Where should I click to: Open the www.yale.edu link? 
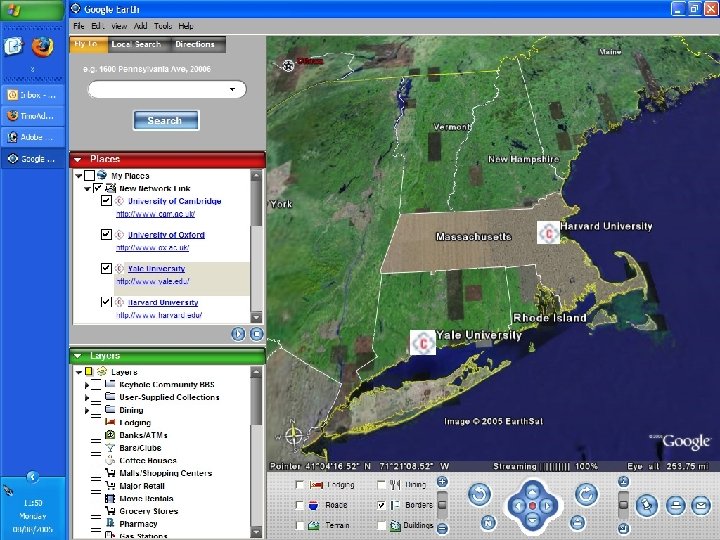click(152, 281)
